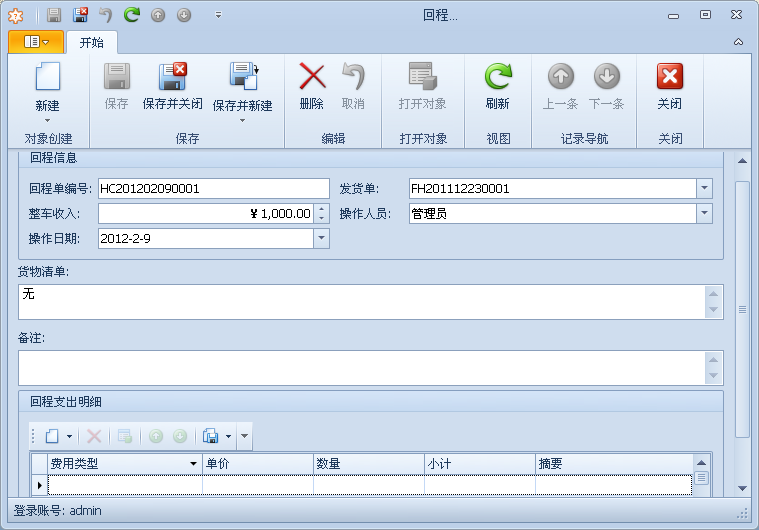Go to next record (下一条)
Image resolution: width=759 pixels, height=530 pixels.
pos(607,76)
